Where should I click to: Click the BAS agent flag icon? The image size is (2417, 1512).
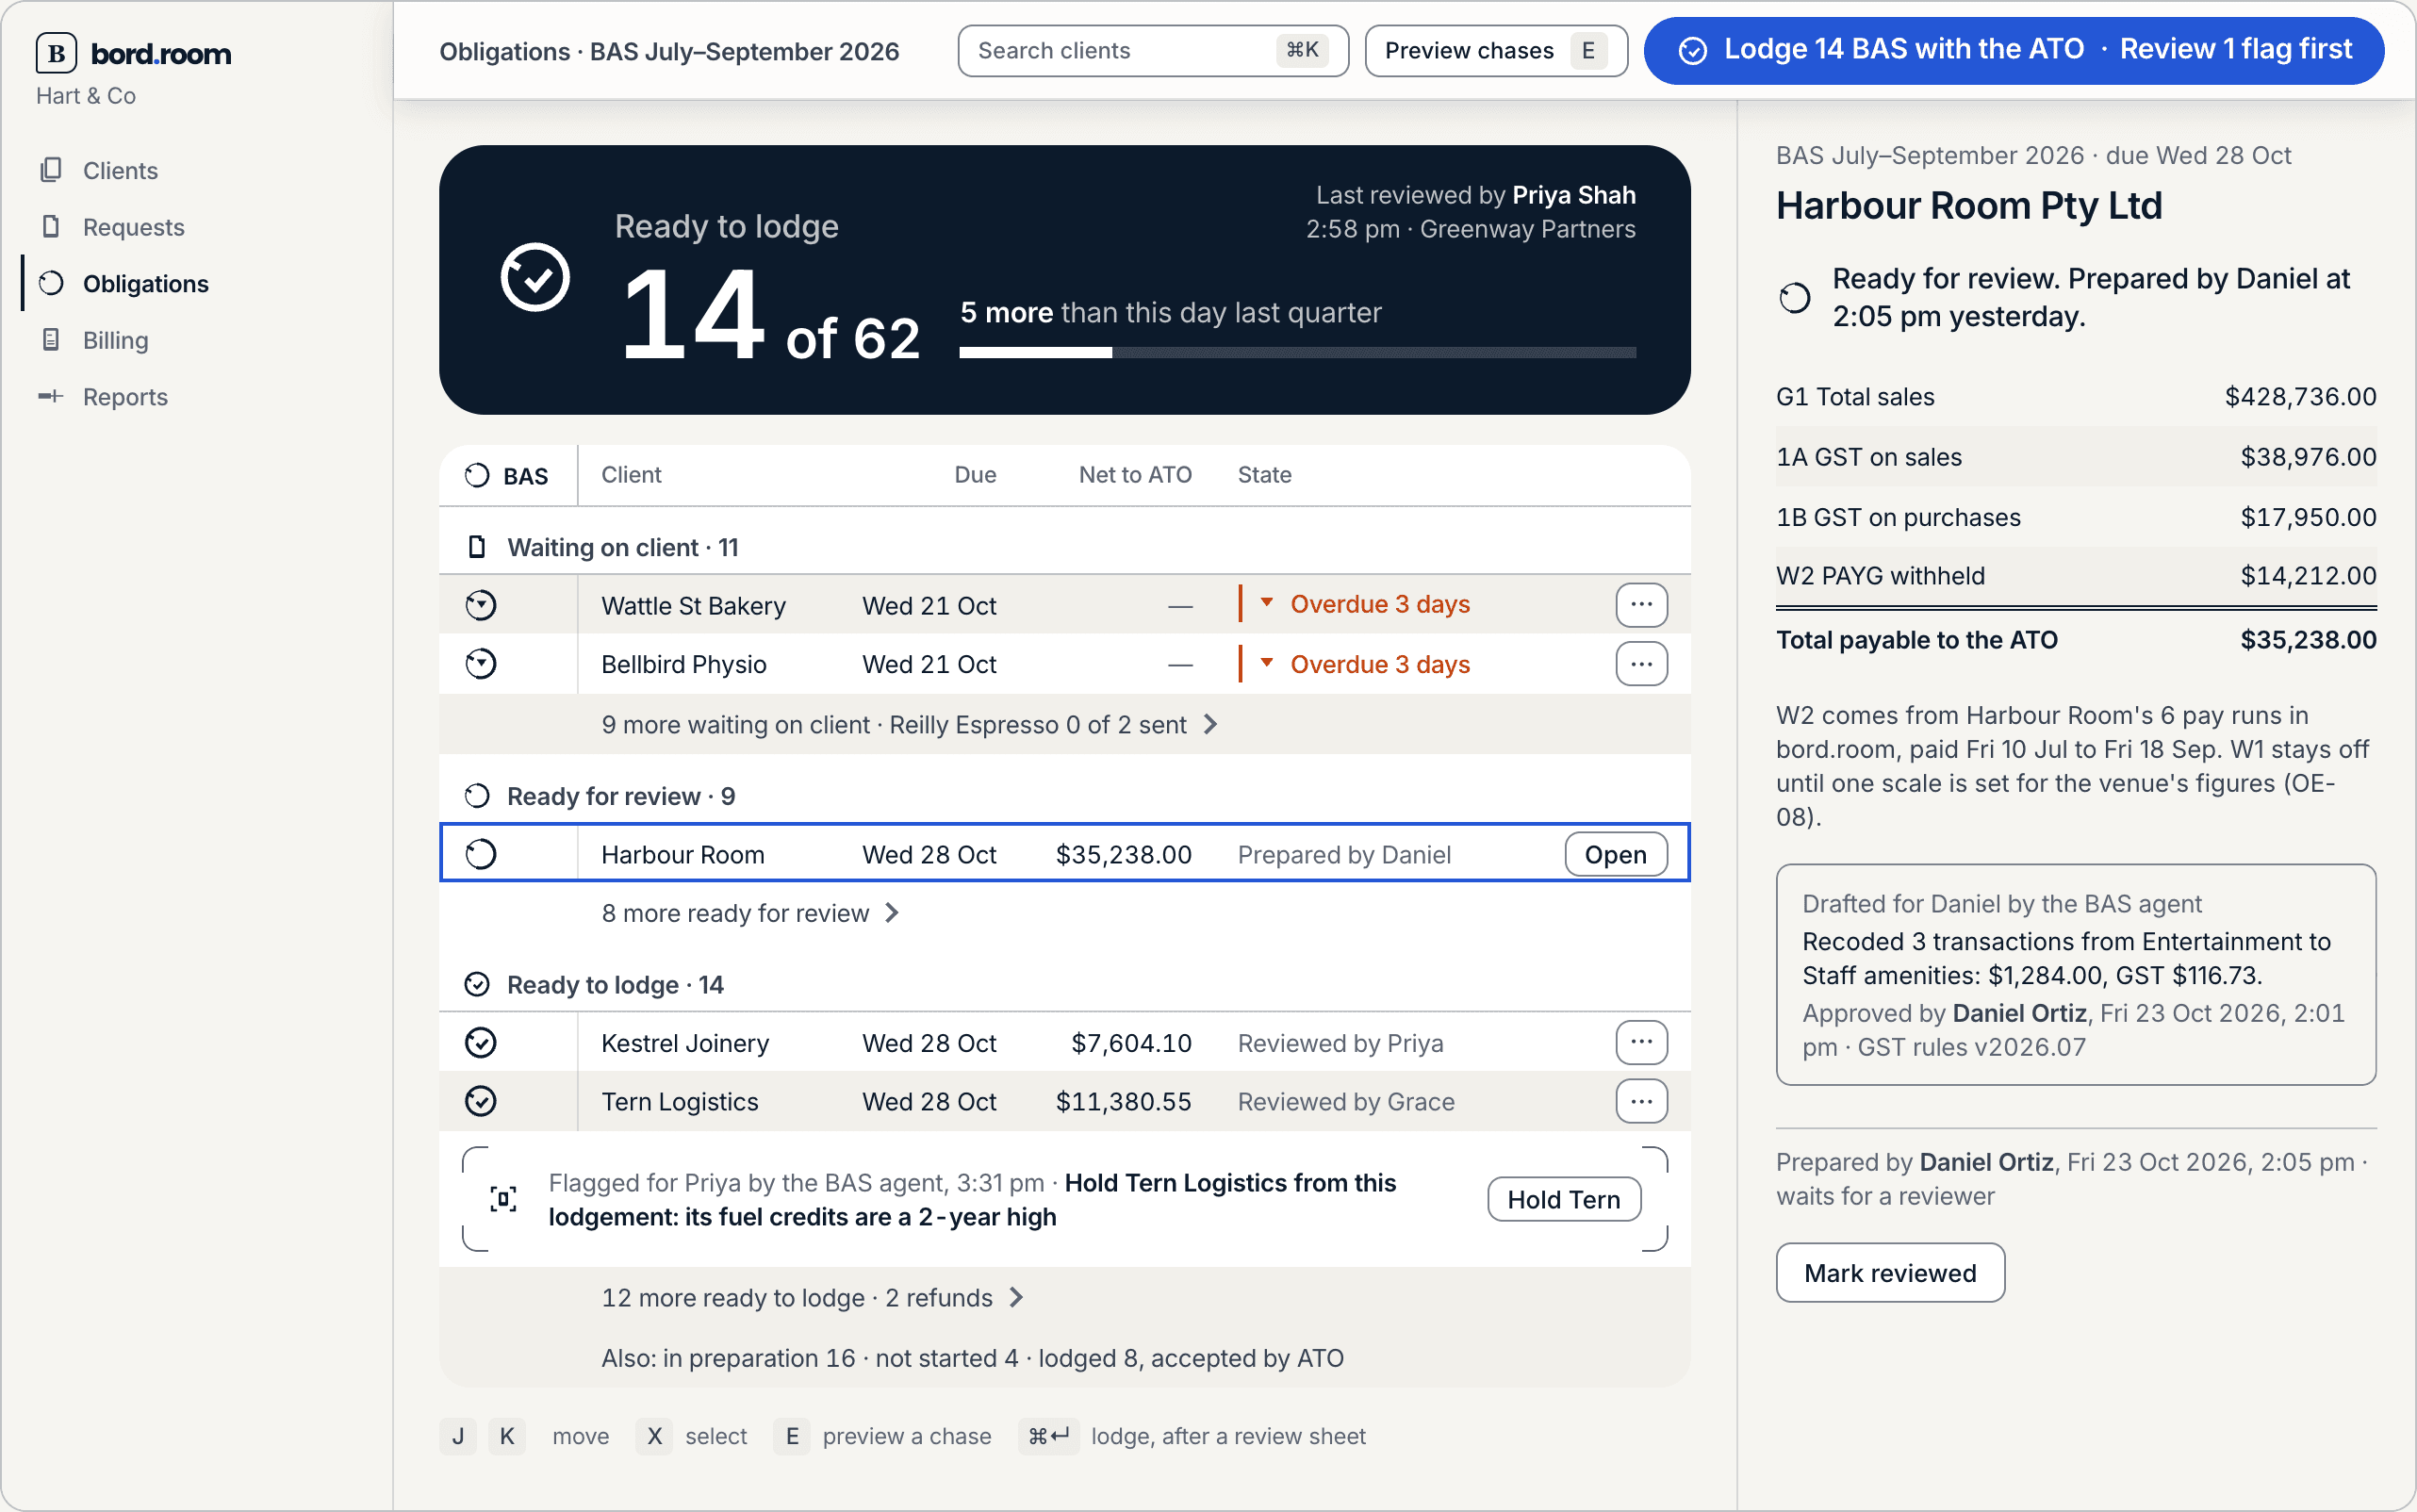click(503, 1199)
